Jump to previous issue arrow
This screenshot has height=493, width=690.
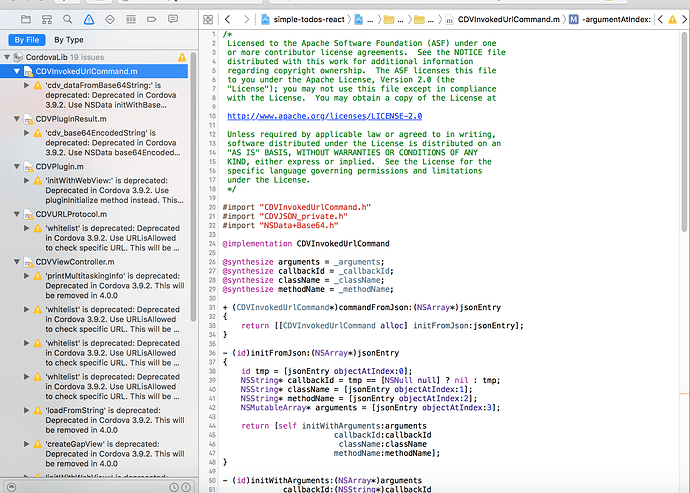pos(660,19)
